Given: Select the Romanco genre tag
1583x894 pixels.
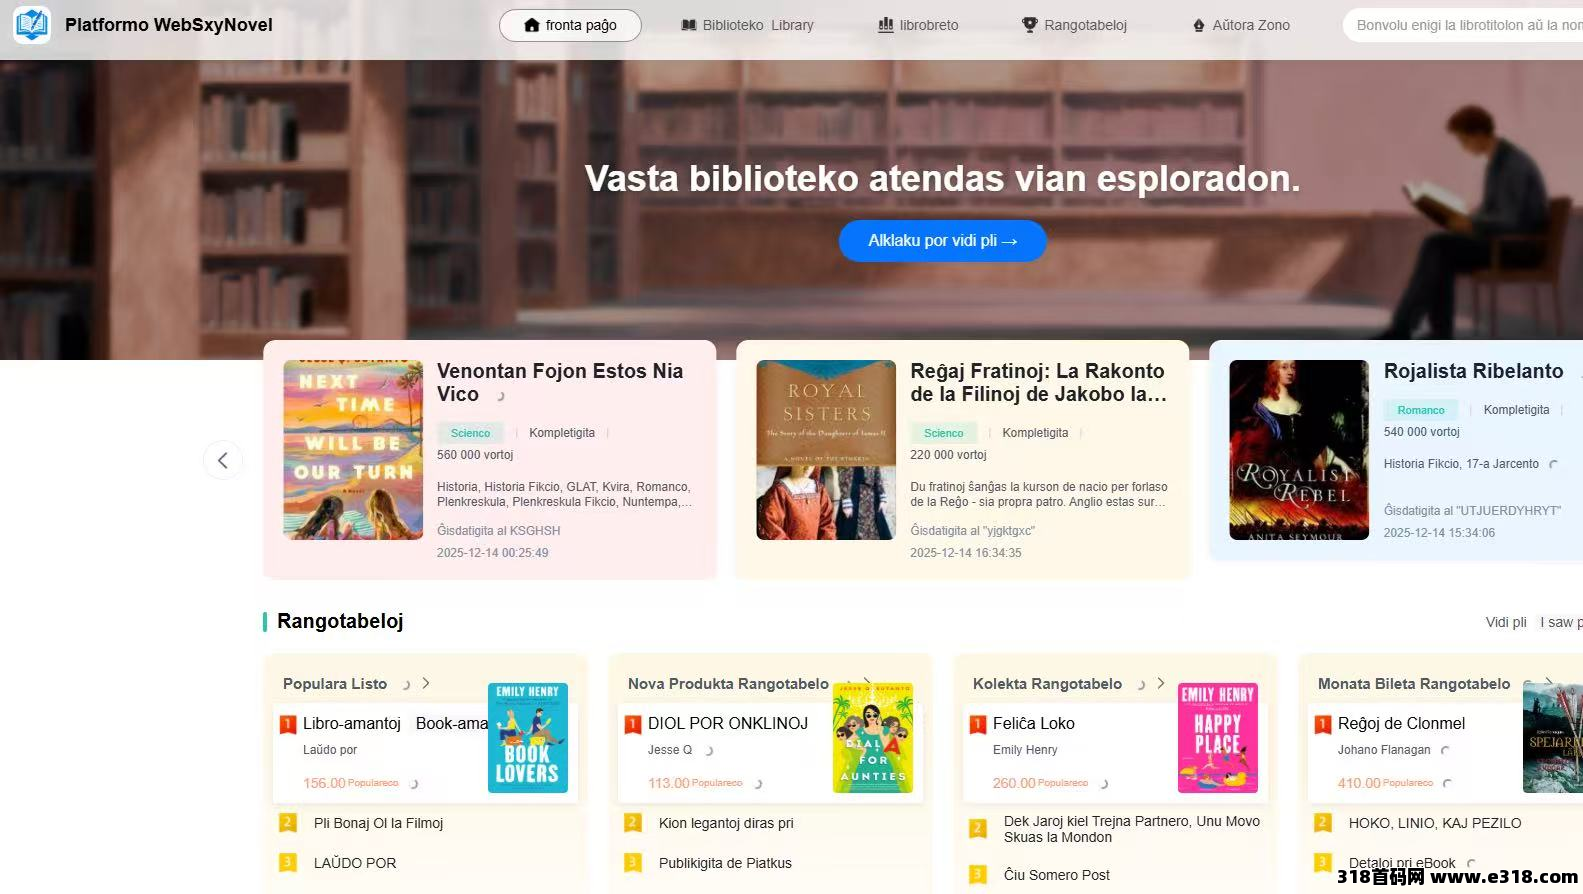Looking at the screenshot, I should click(x=1421, y=410).
